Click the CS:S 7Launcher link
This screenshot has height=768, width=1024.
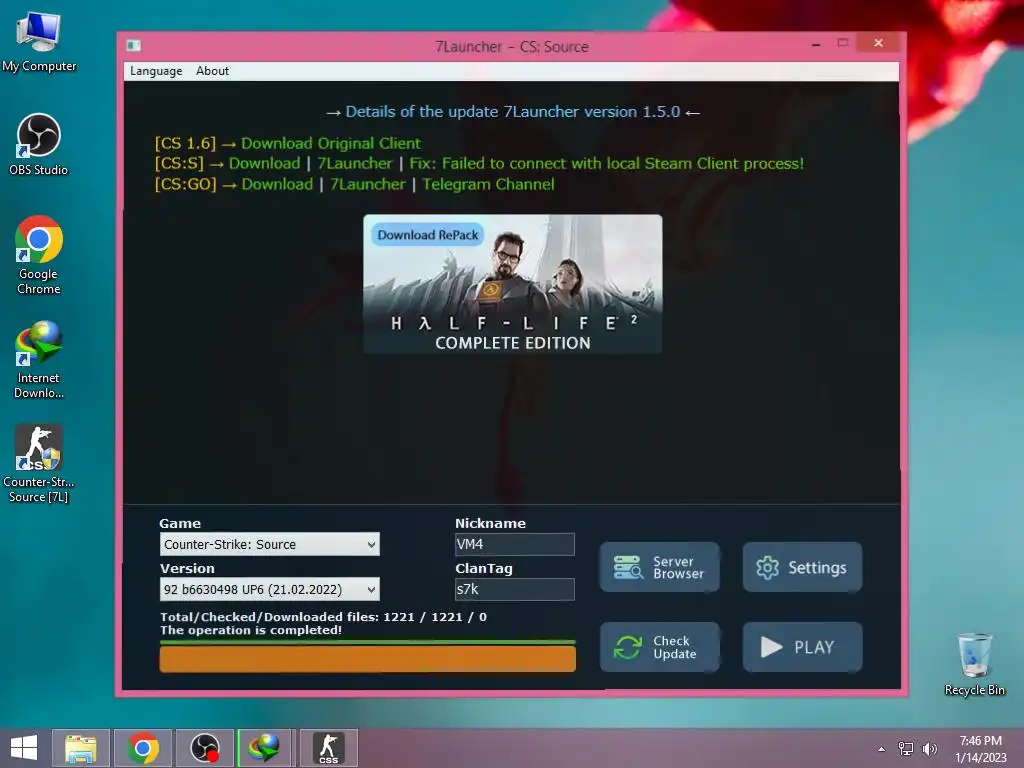[355, 163]
